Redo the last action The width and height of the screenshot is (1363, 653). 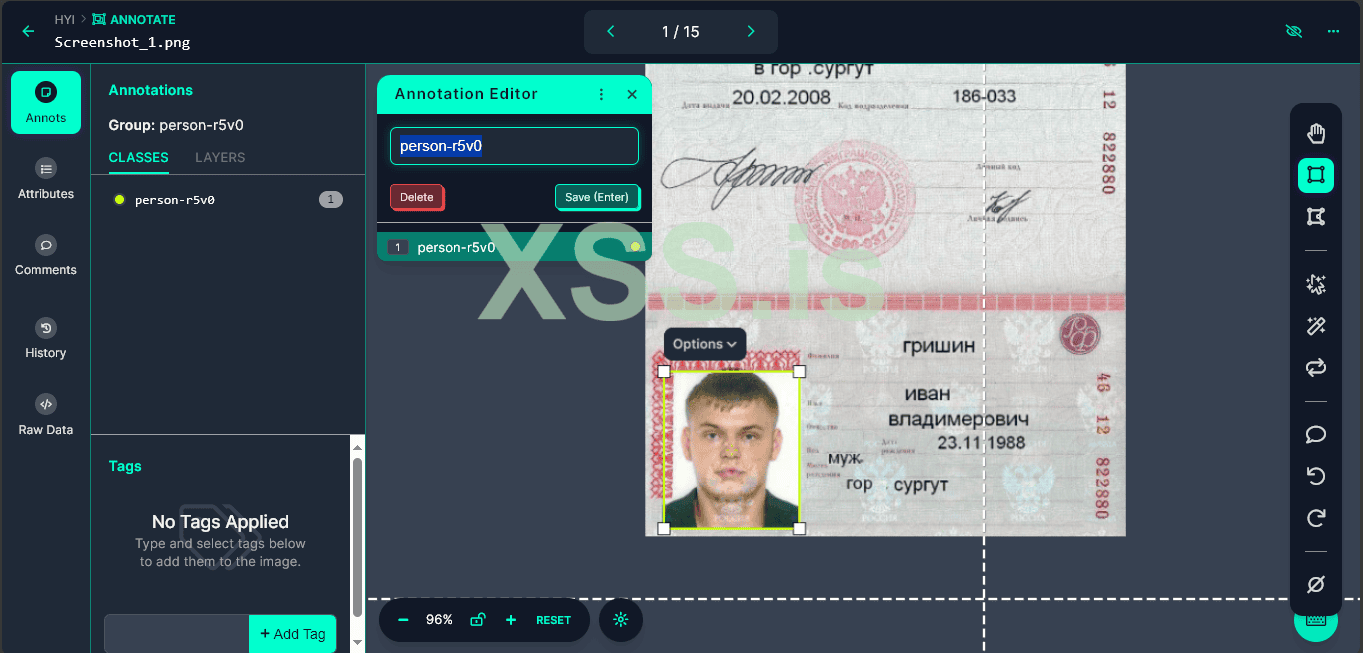[x=1316, y=518]
